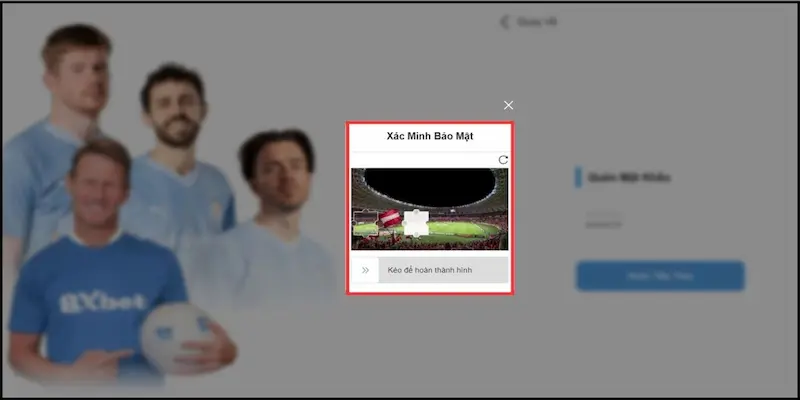This screenshot has height=400, width=800.
Task: Click the double-arrow slider handle
Action: [365, 270]
